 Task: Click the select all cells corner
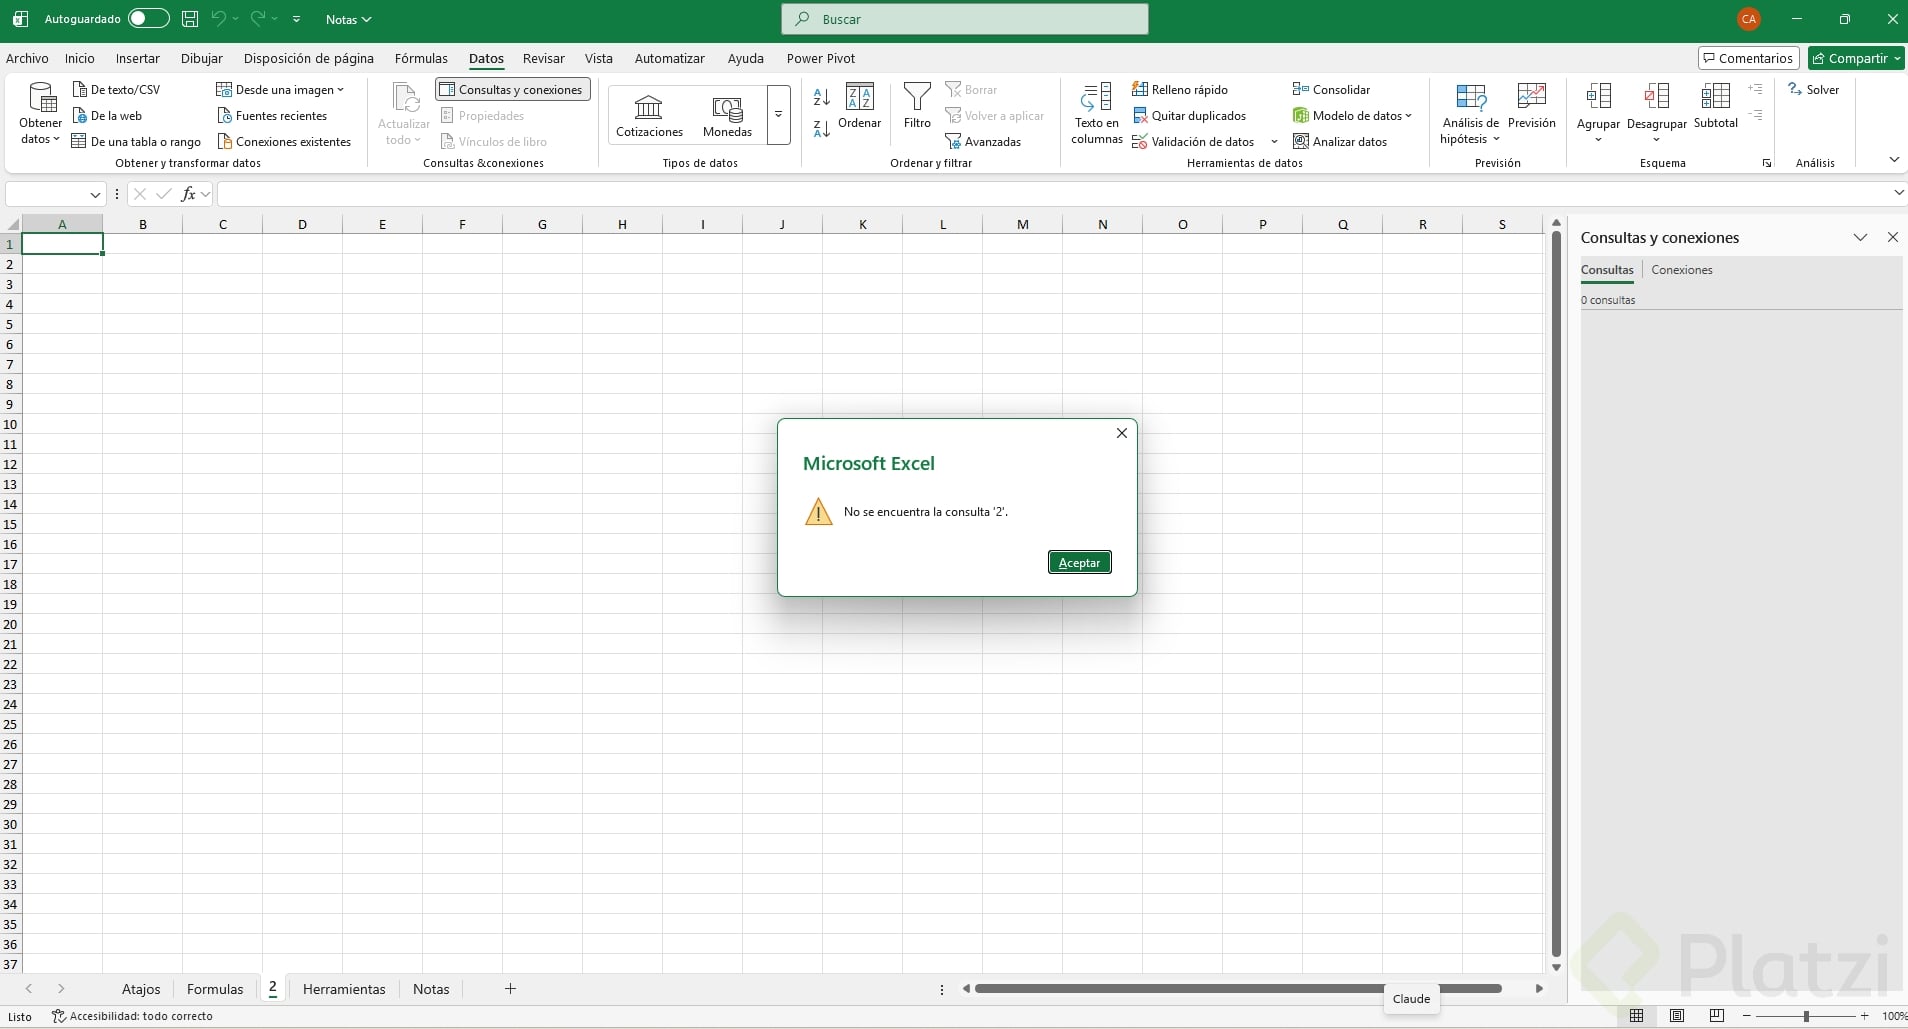coord(11,224)
